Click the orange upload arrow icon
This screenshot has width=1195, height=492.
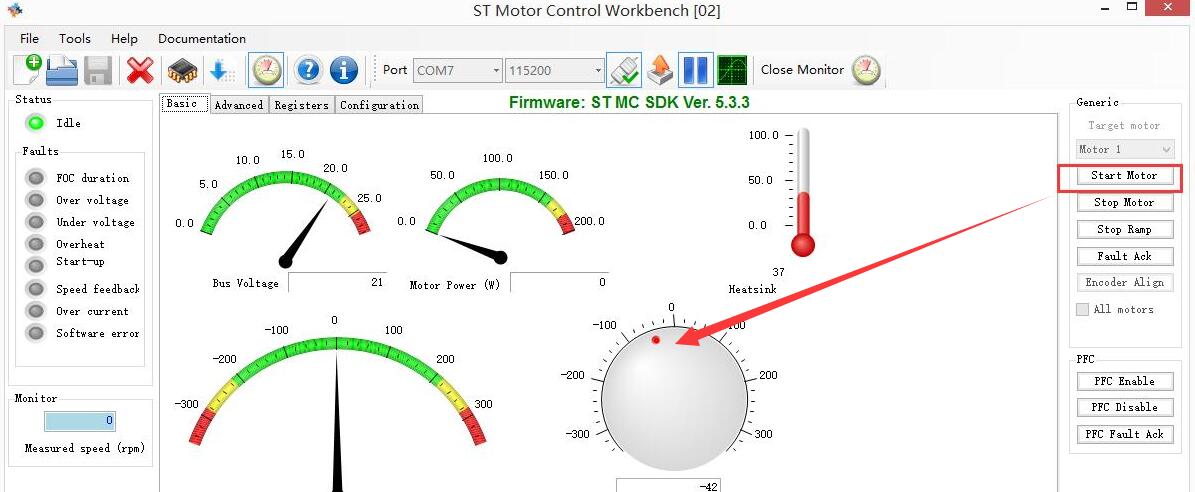click(659, 70)
